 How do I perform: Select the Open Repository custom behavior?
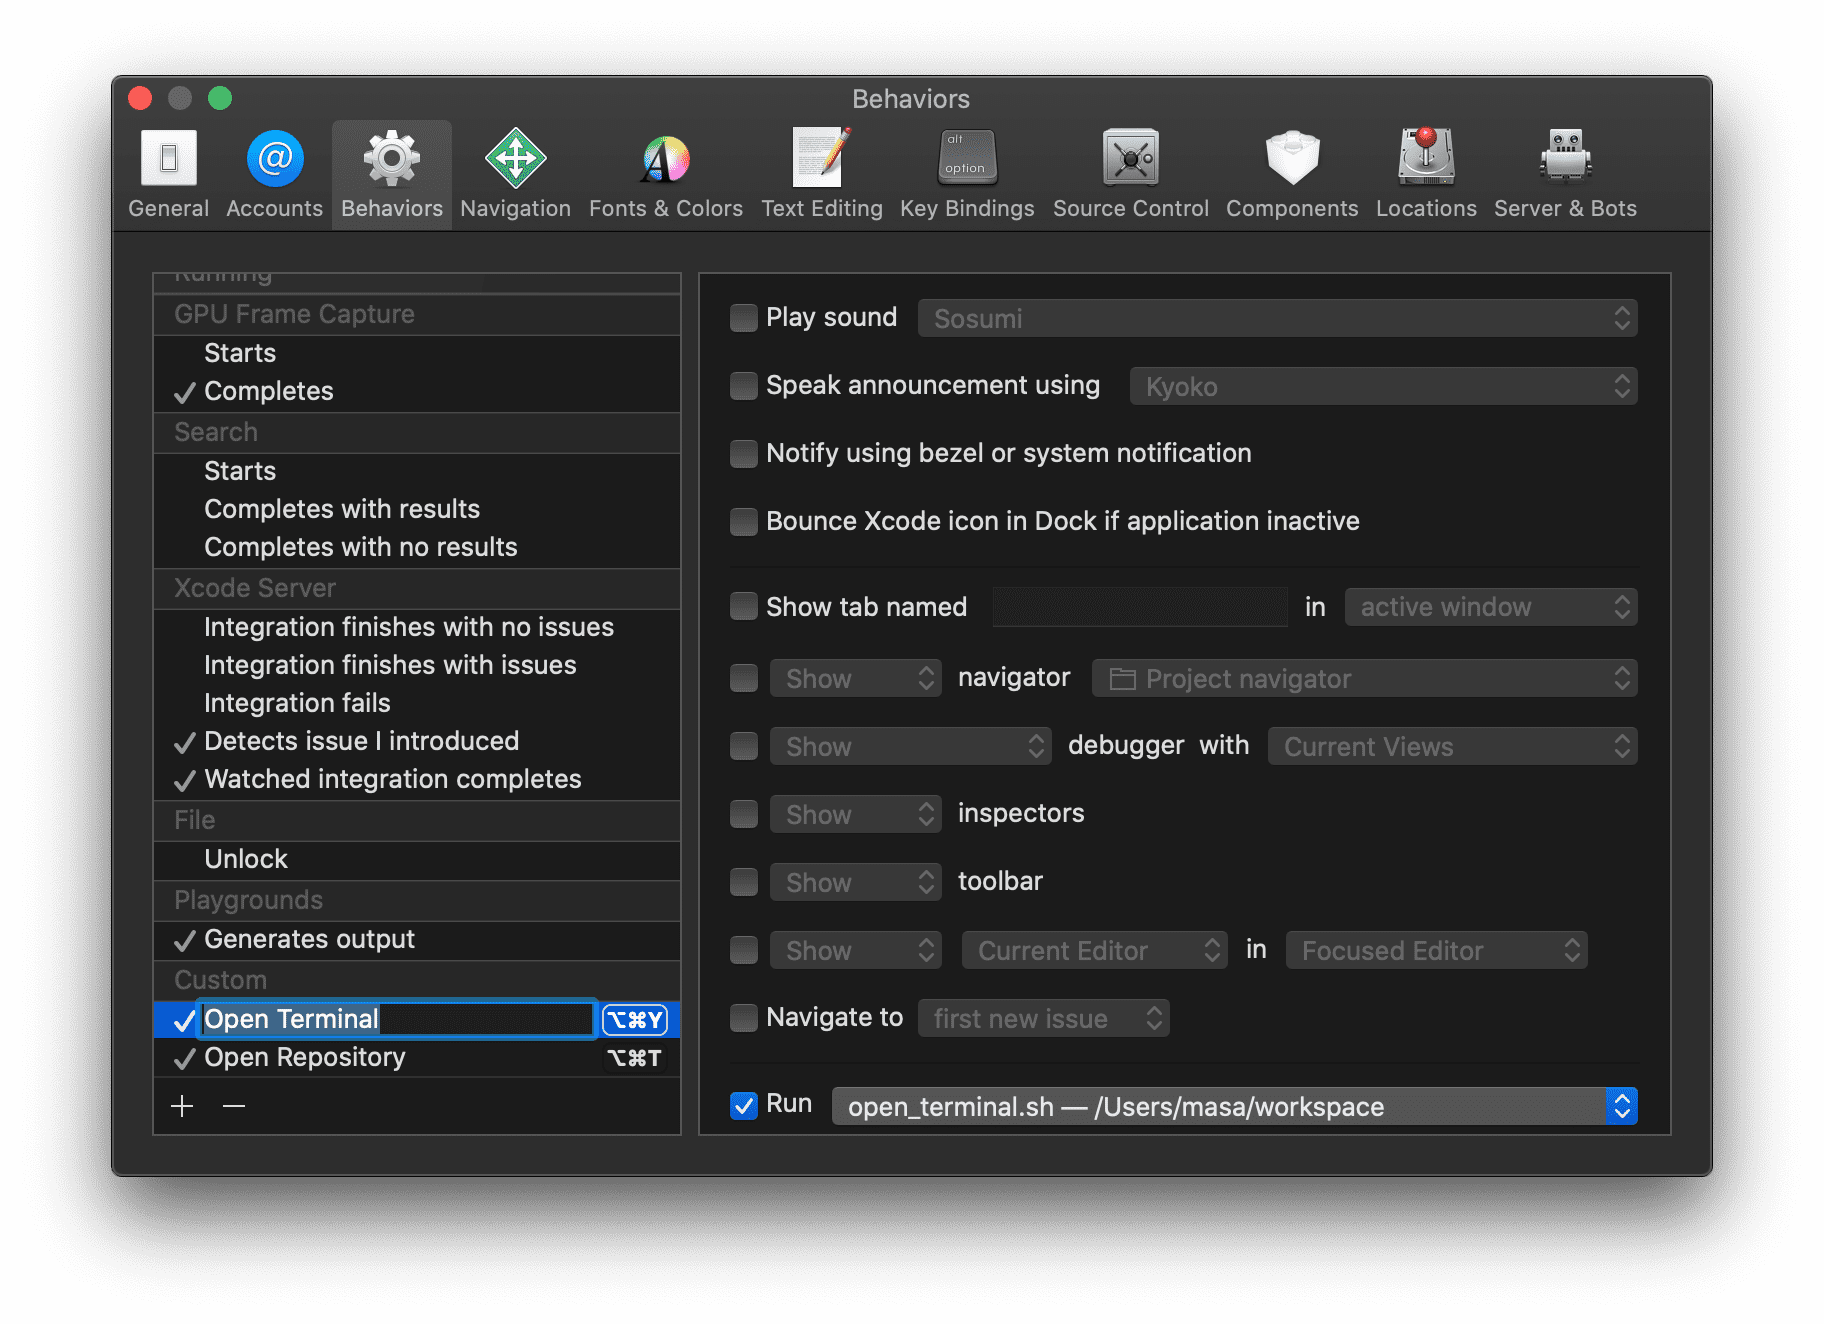click(417, 1058)
